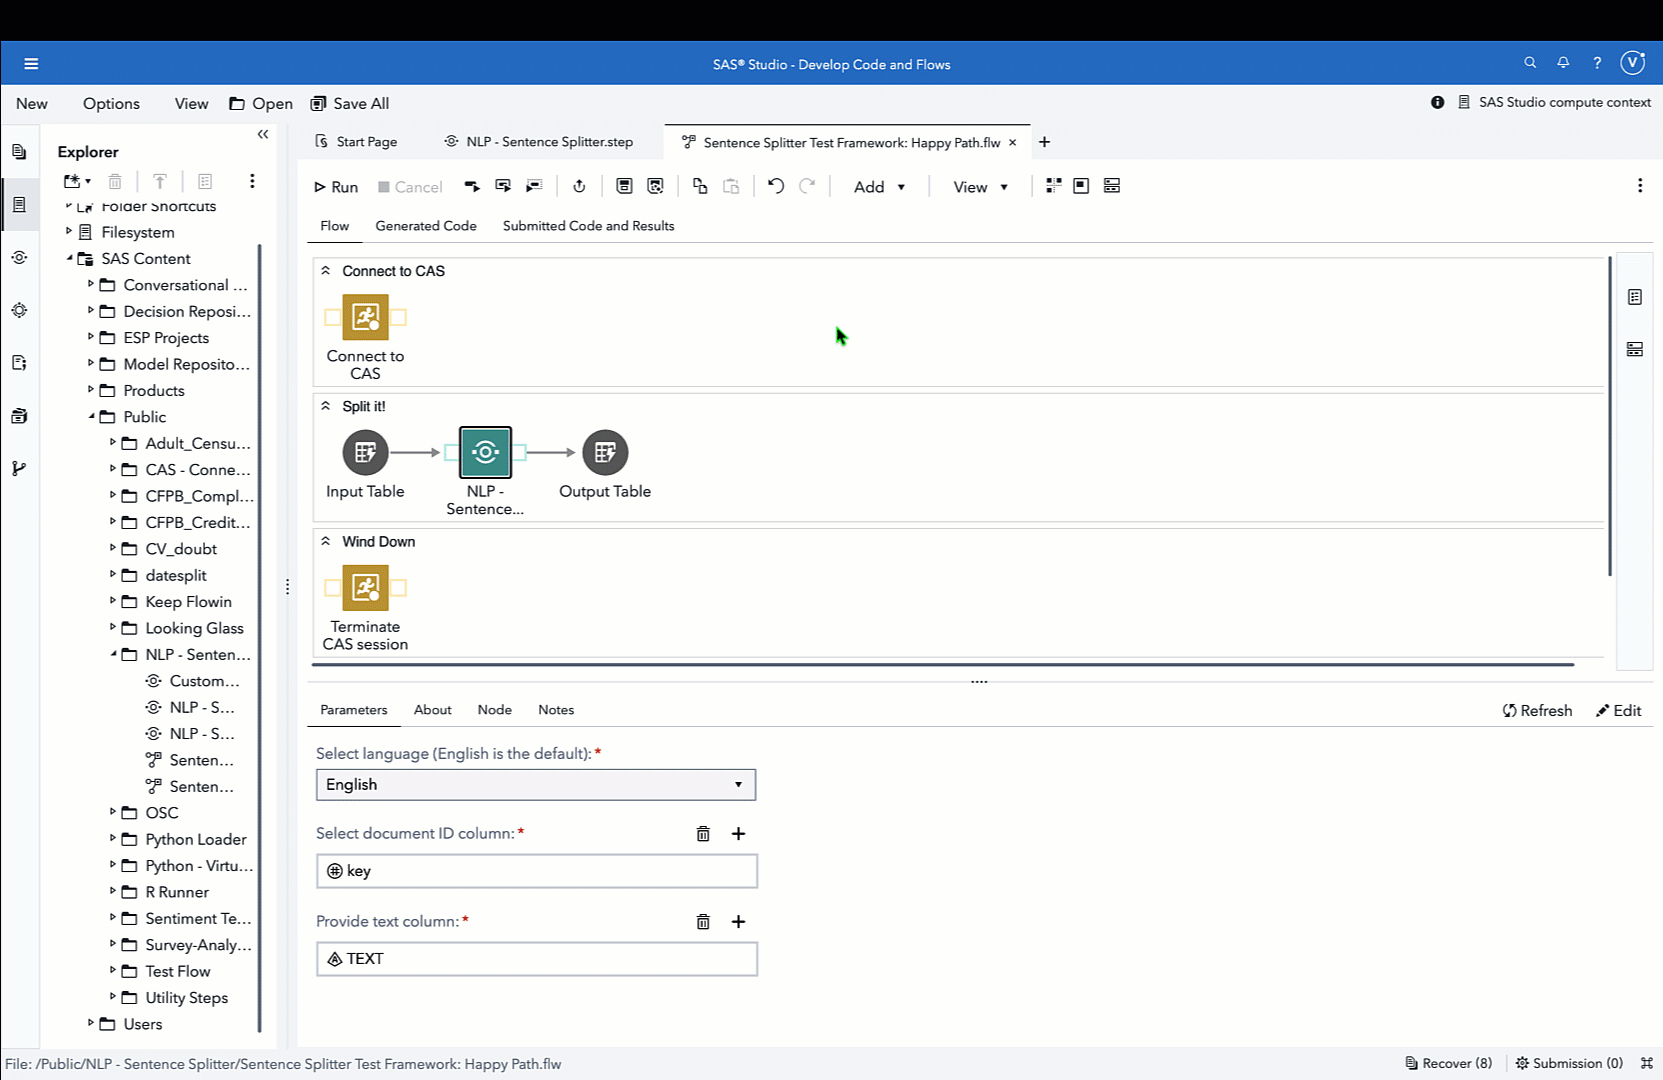Collapse the Explorer pane
1663x1080 pixels.
pyautogui.click(x=263, y=134)
